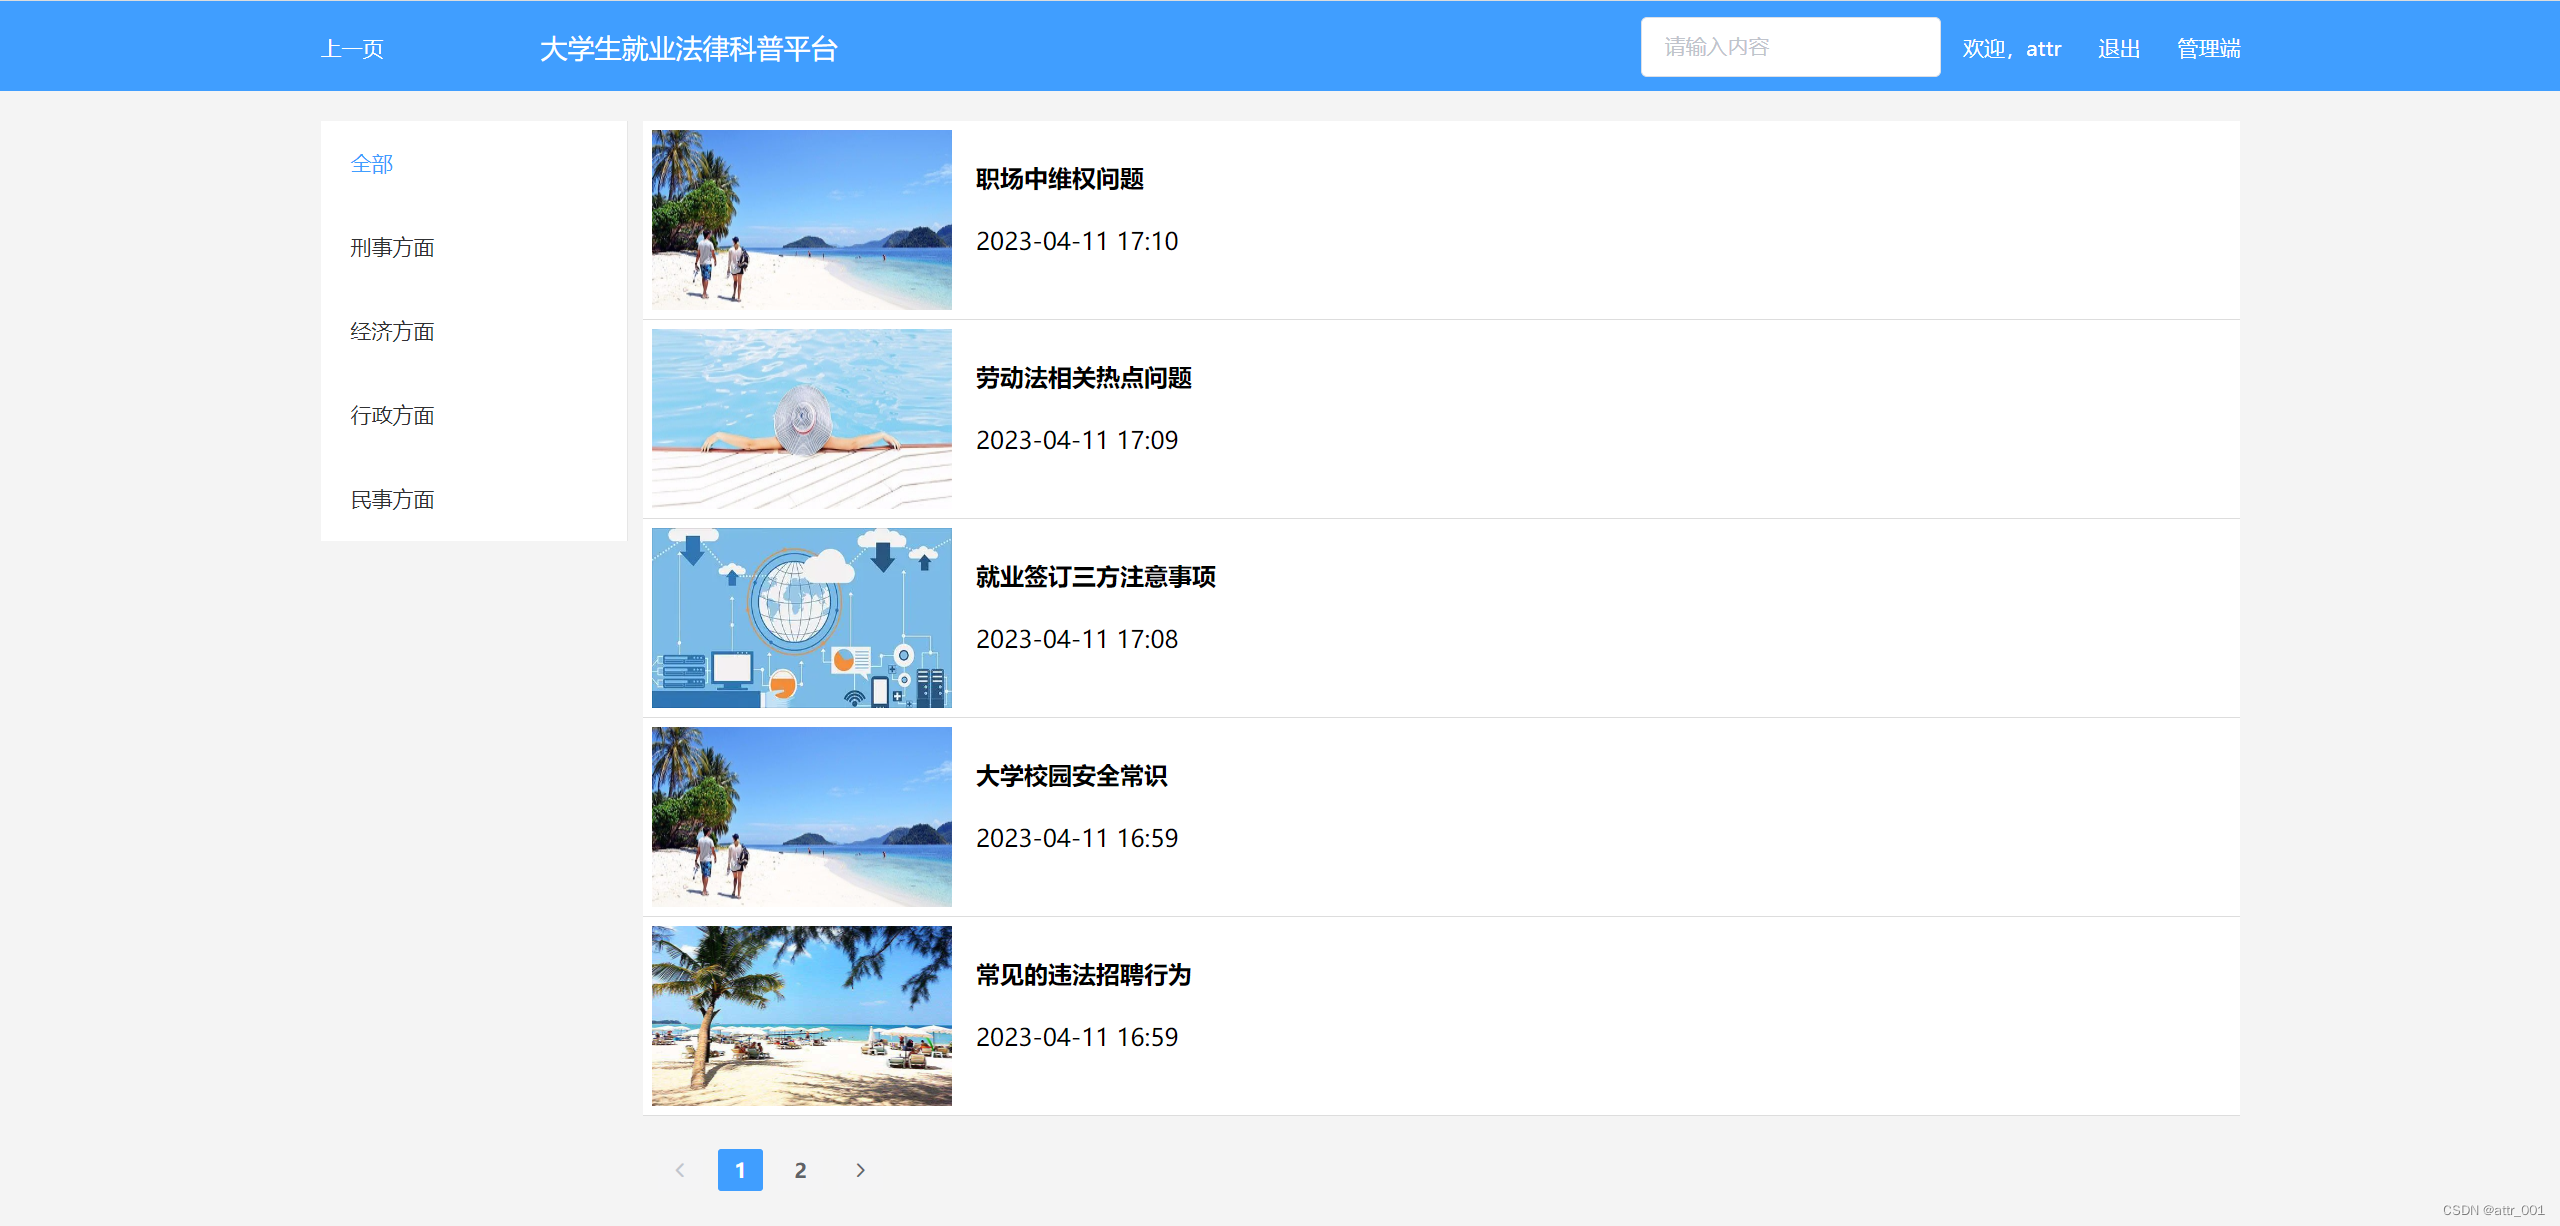2560x1226 pixels.
Task: Click the 请输入内容 search field
Action: coord(1790,47)
